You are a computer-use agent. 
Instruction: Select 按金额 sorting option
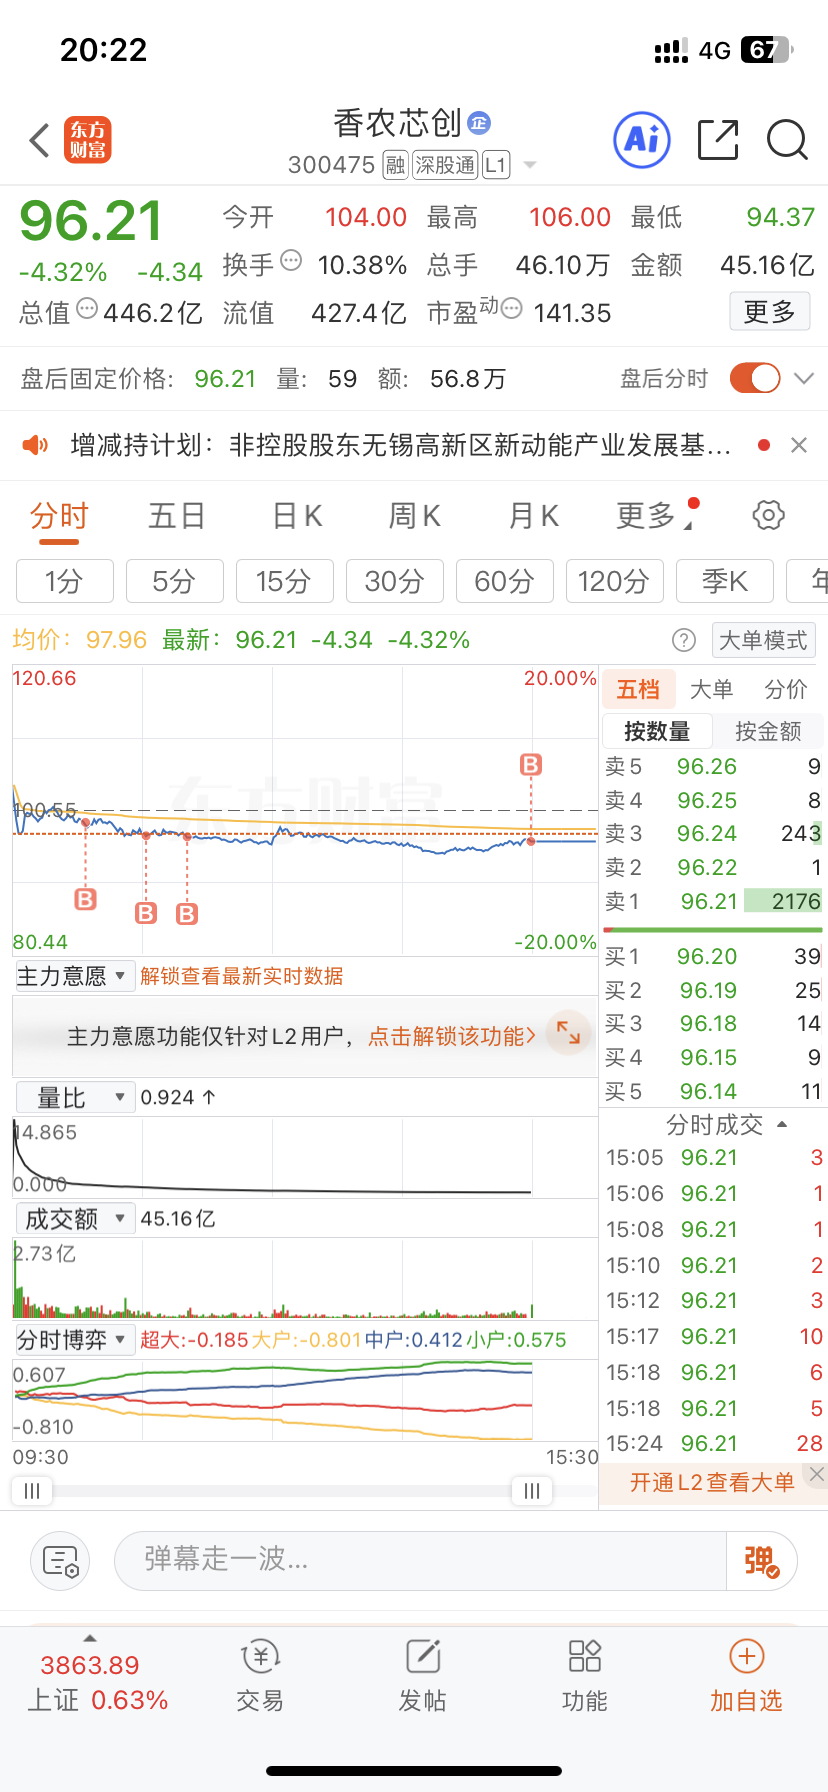pyautogui.click(x=768, y=731)
